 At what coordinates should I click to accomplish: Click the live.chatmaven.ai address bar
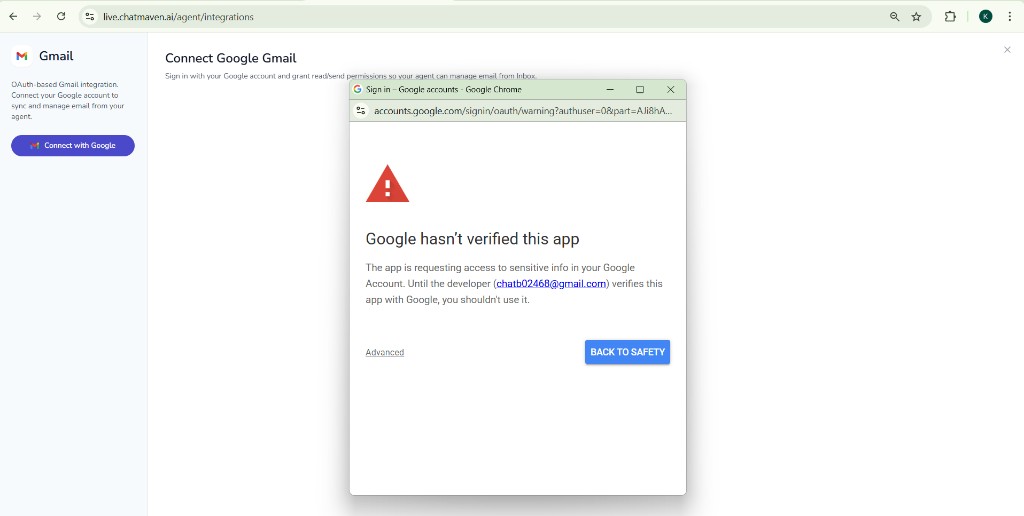(178, 17)
